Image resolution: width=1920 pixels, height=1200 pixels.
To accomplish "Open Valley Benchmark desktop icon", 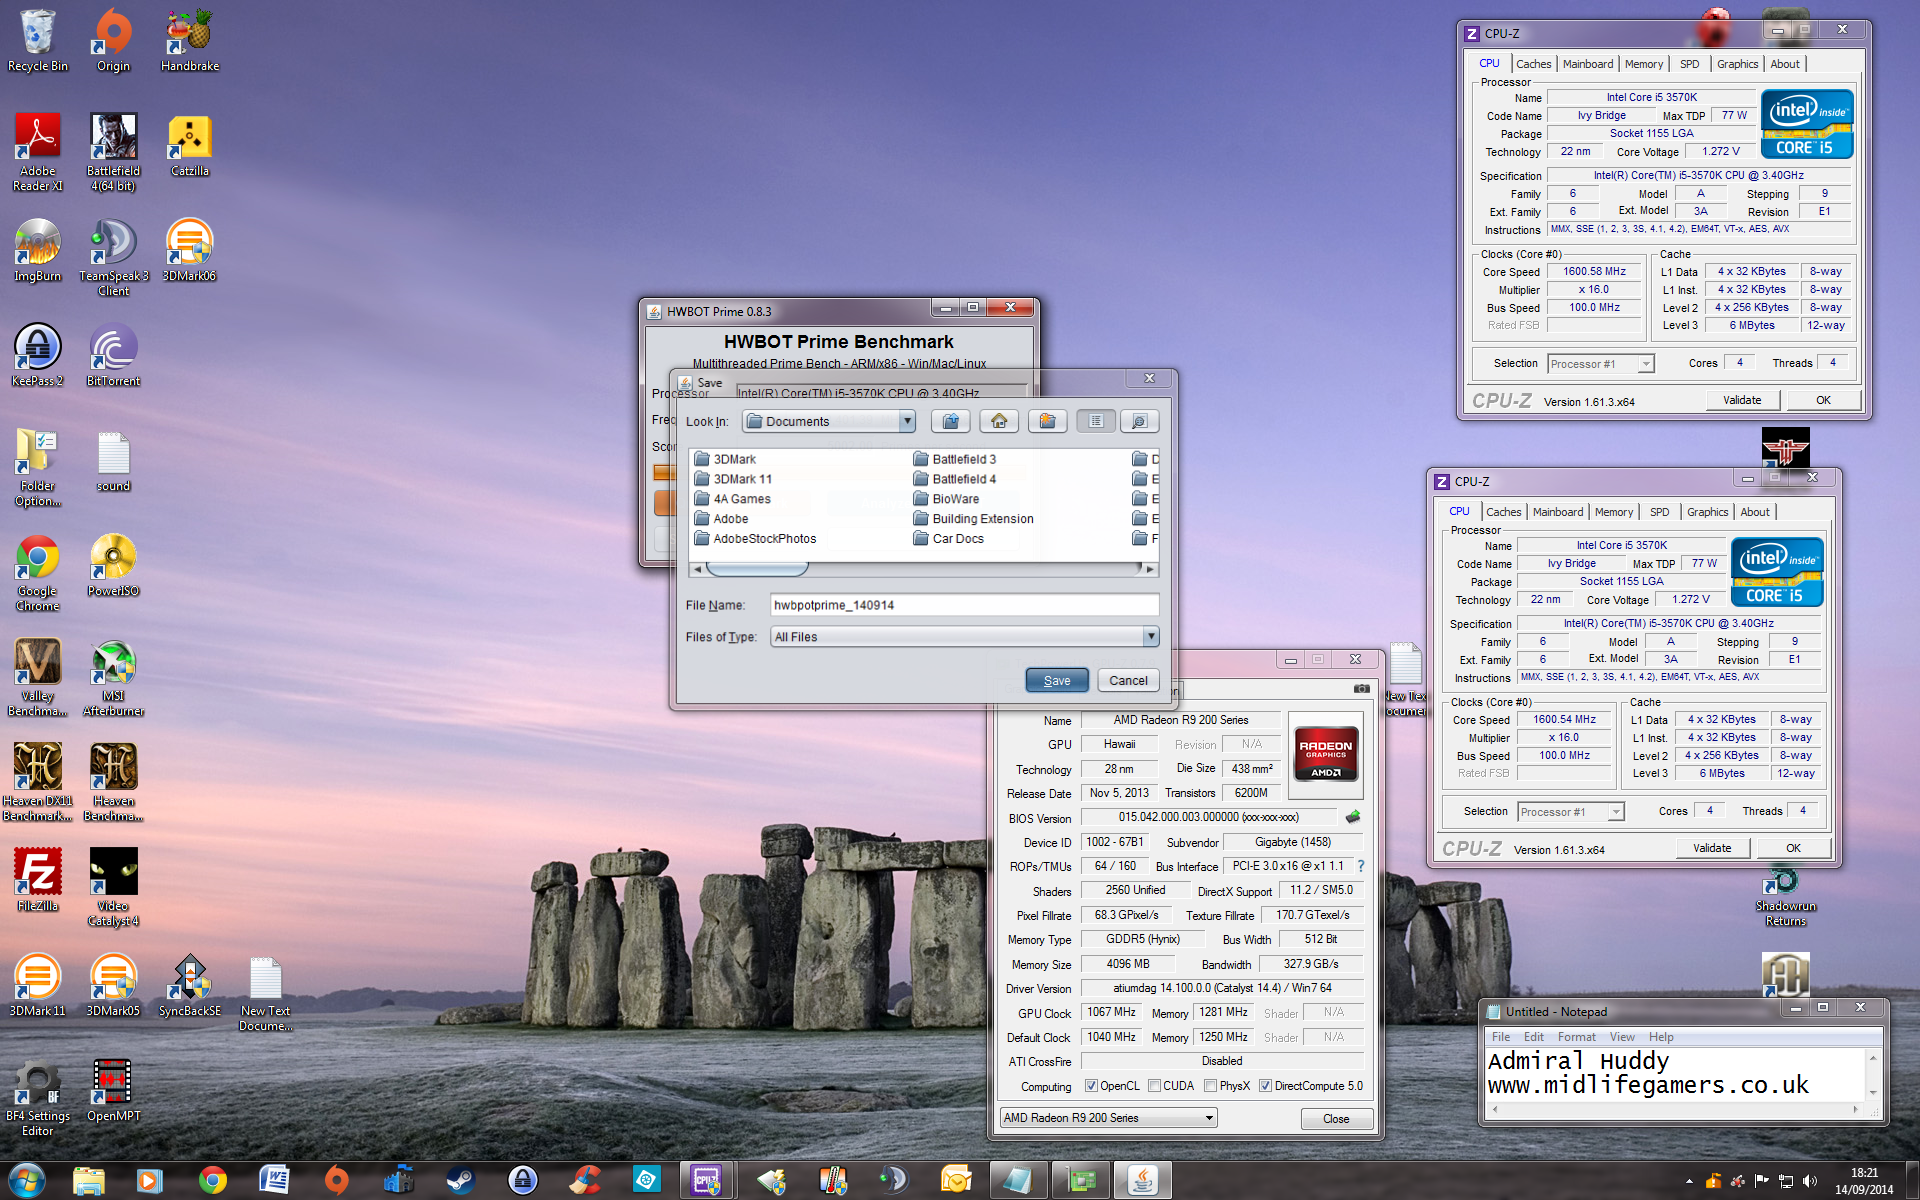I will 38,678.
